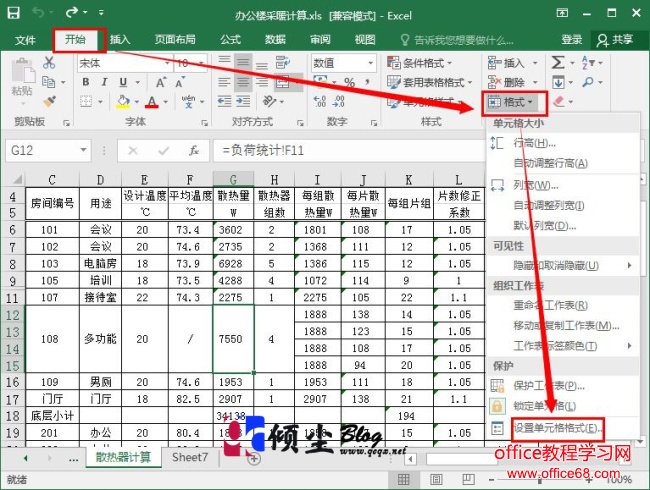The image size is (650, 490).
Task: Click the percent style icon
Action: pyautogui.click(x=349, y=82)
